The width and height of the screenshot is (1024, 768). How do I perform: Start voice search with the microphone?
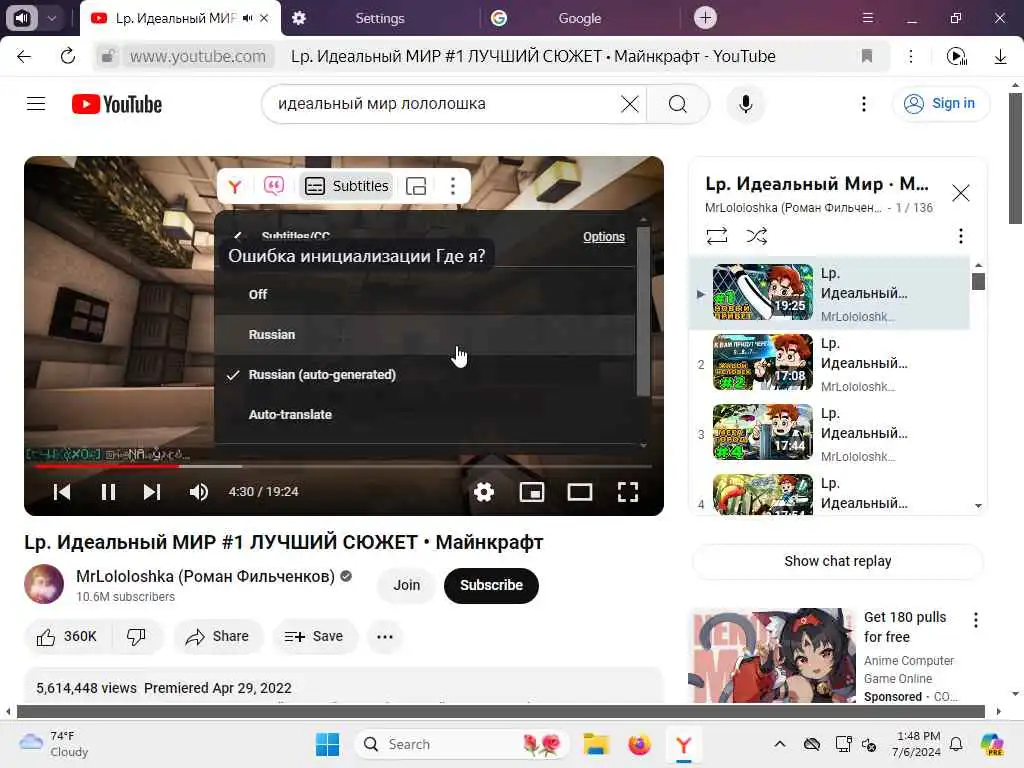coord(745,104)
